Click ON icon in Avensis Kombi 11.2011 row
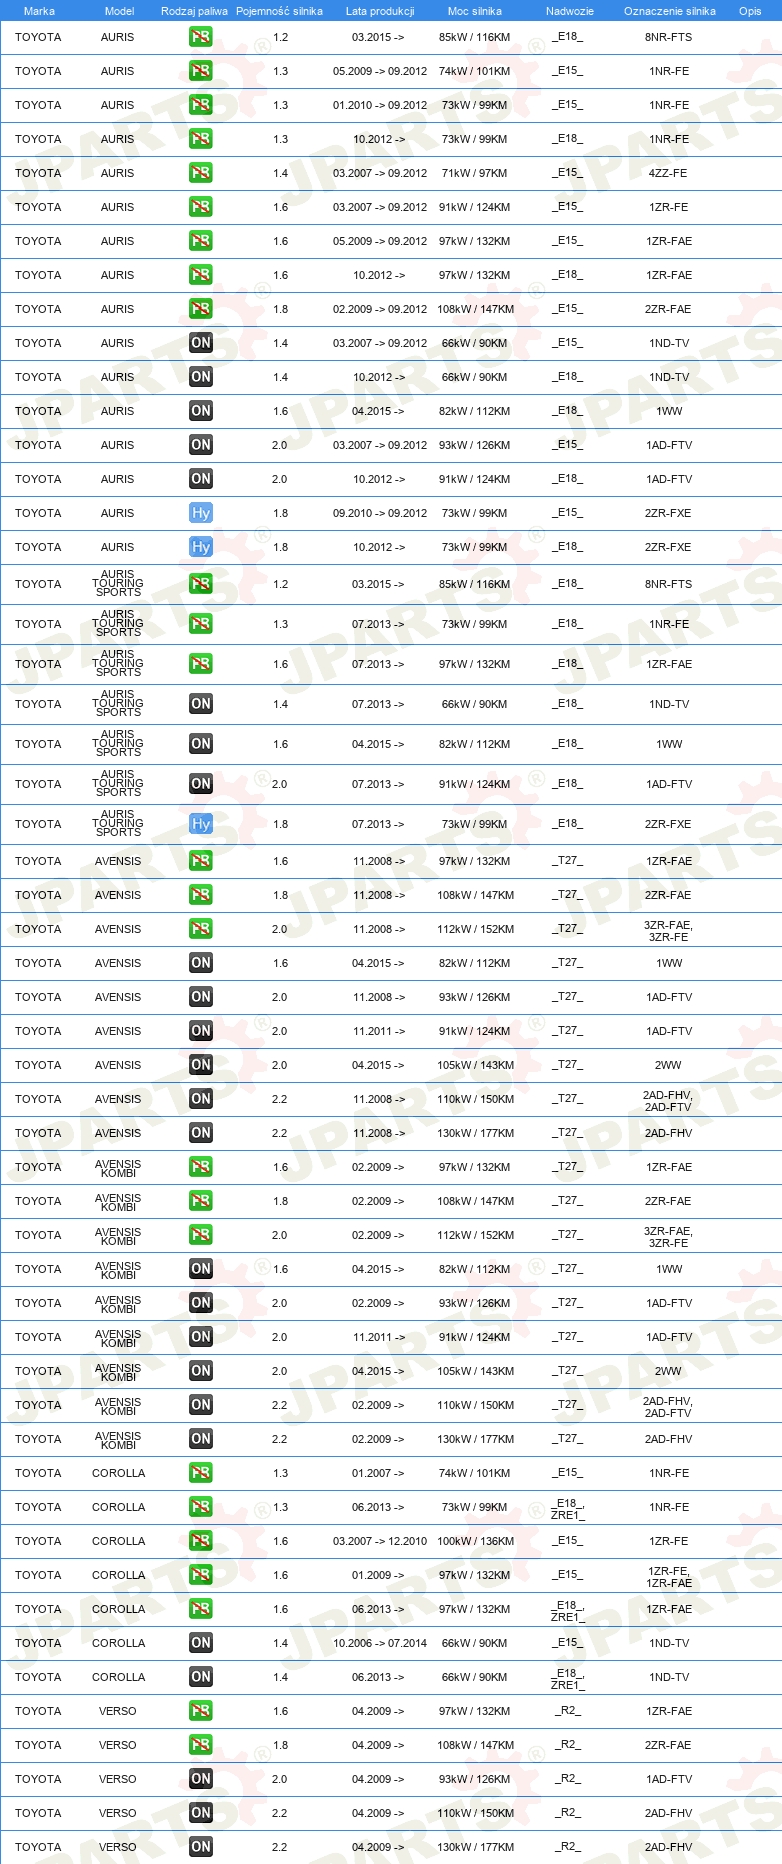Viewport: 782px width, 1864px height. pos(201,1337)
